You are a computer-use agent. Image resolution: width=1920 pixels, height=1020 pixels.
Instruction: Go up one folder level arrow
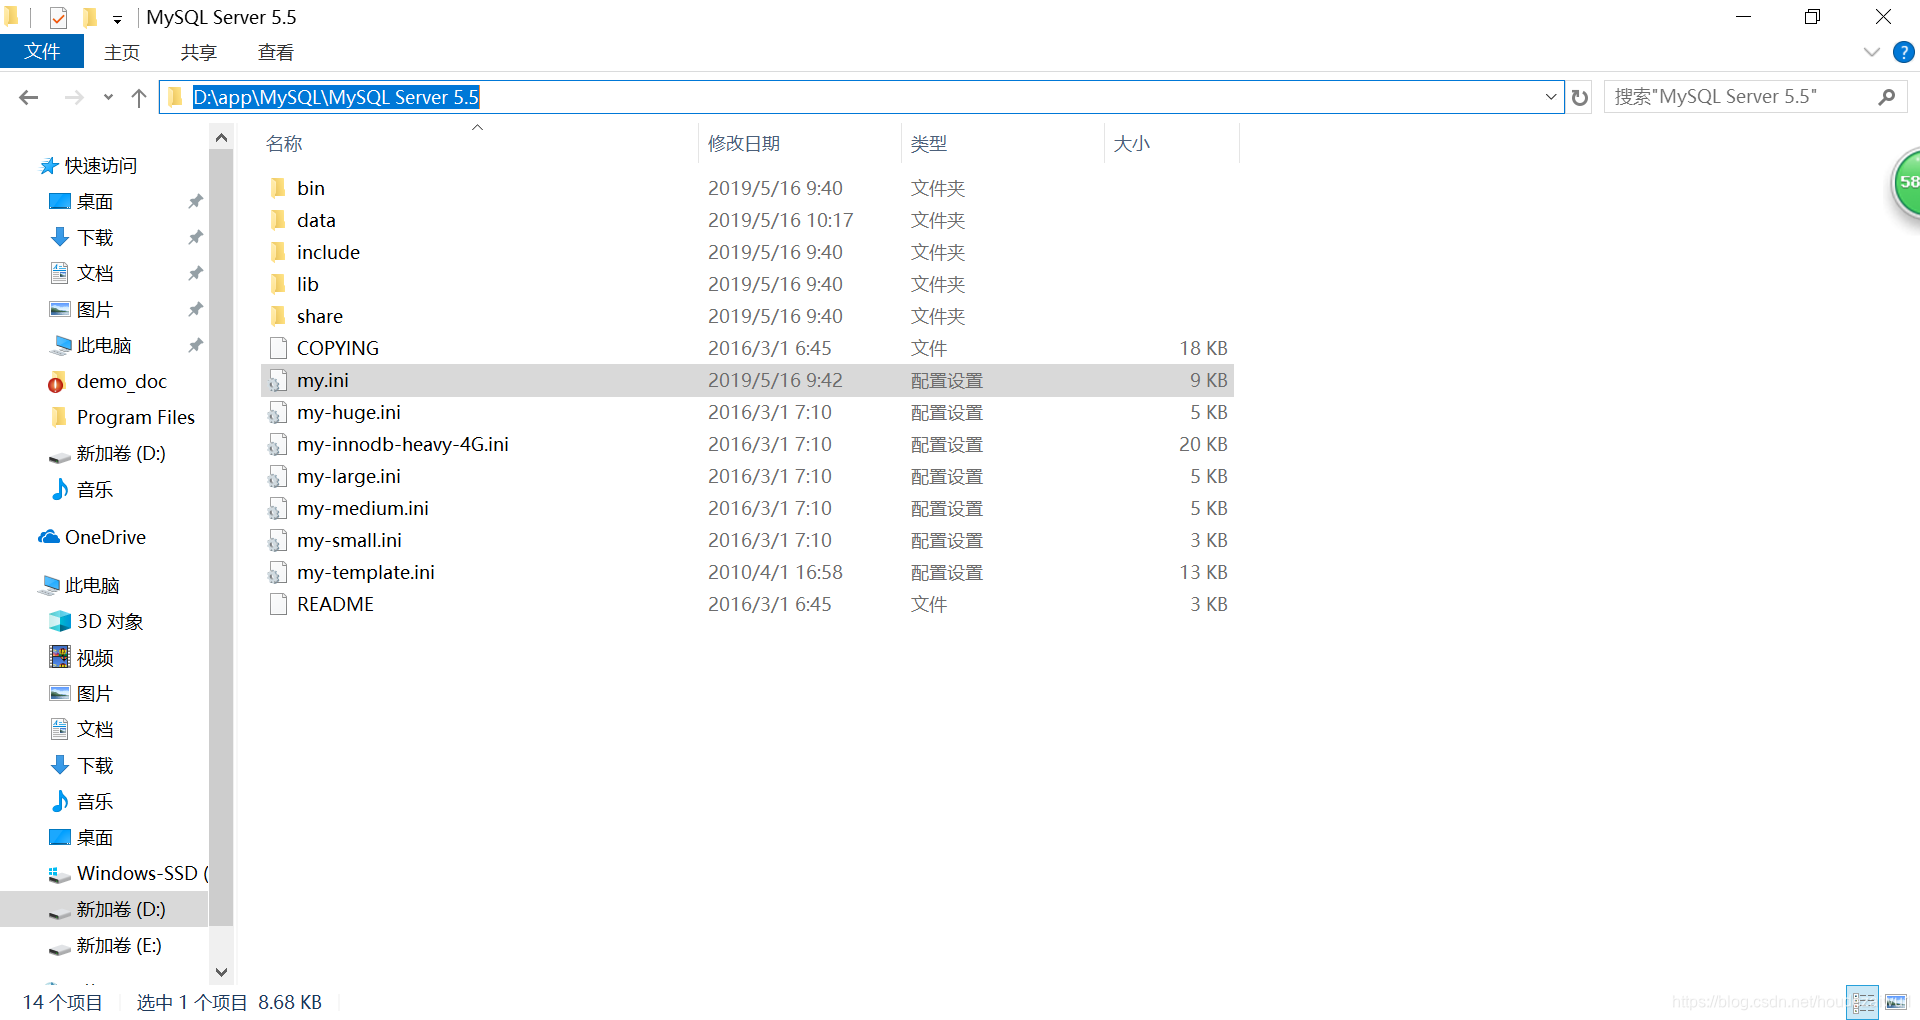pyautogui.click(x=139, y=97)
